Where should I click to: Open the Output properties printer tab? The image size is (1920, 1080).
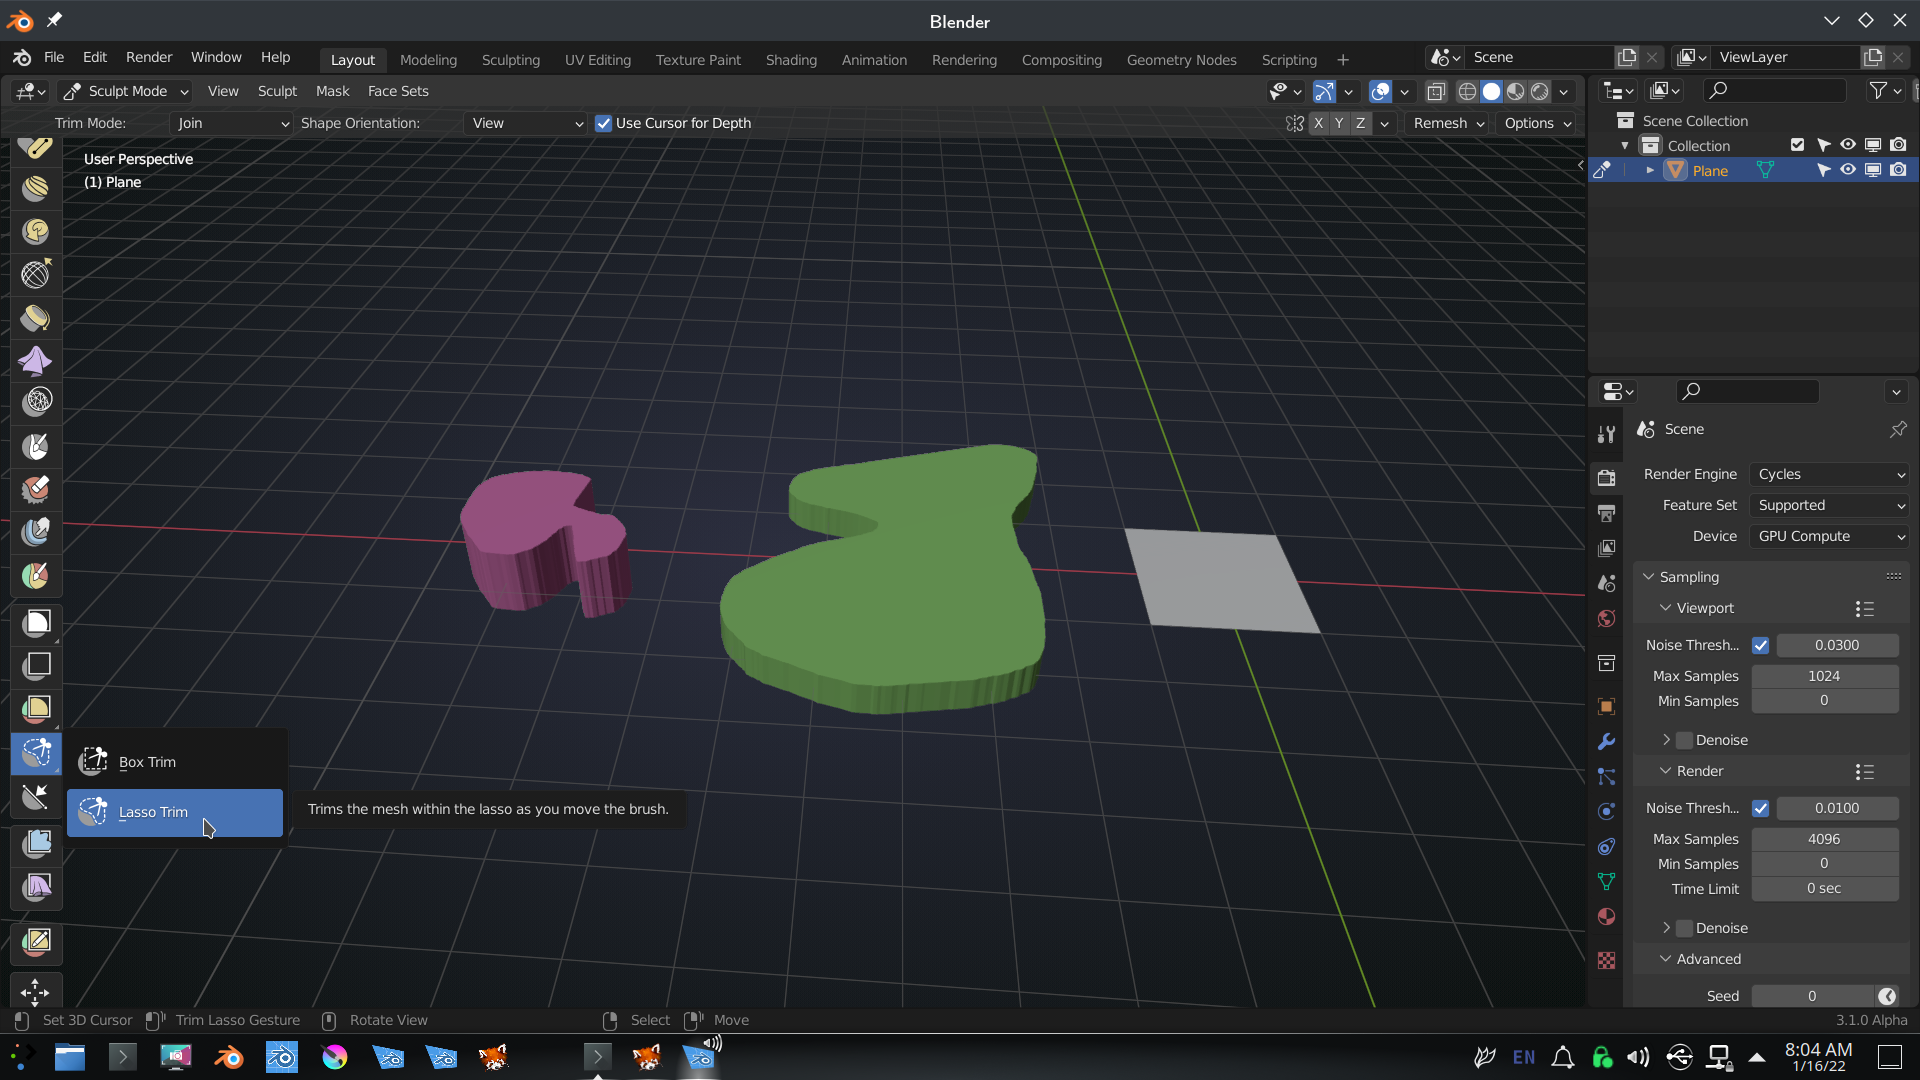pyautogui.click(x=1606, y=513)
